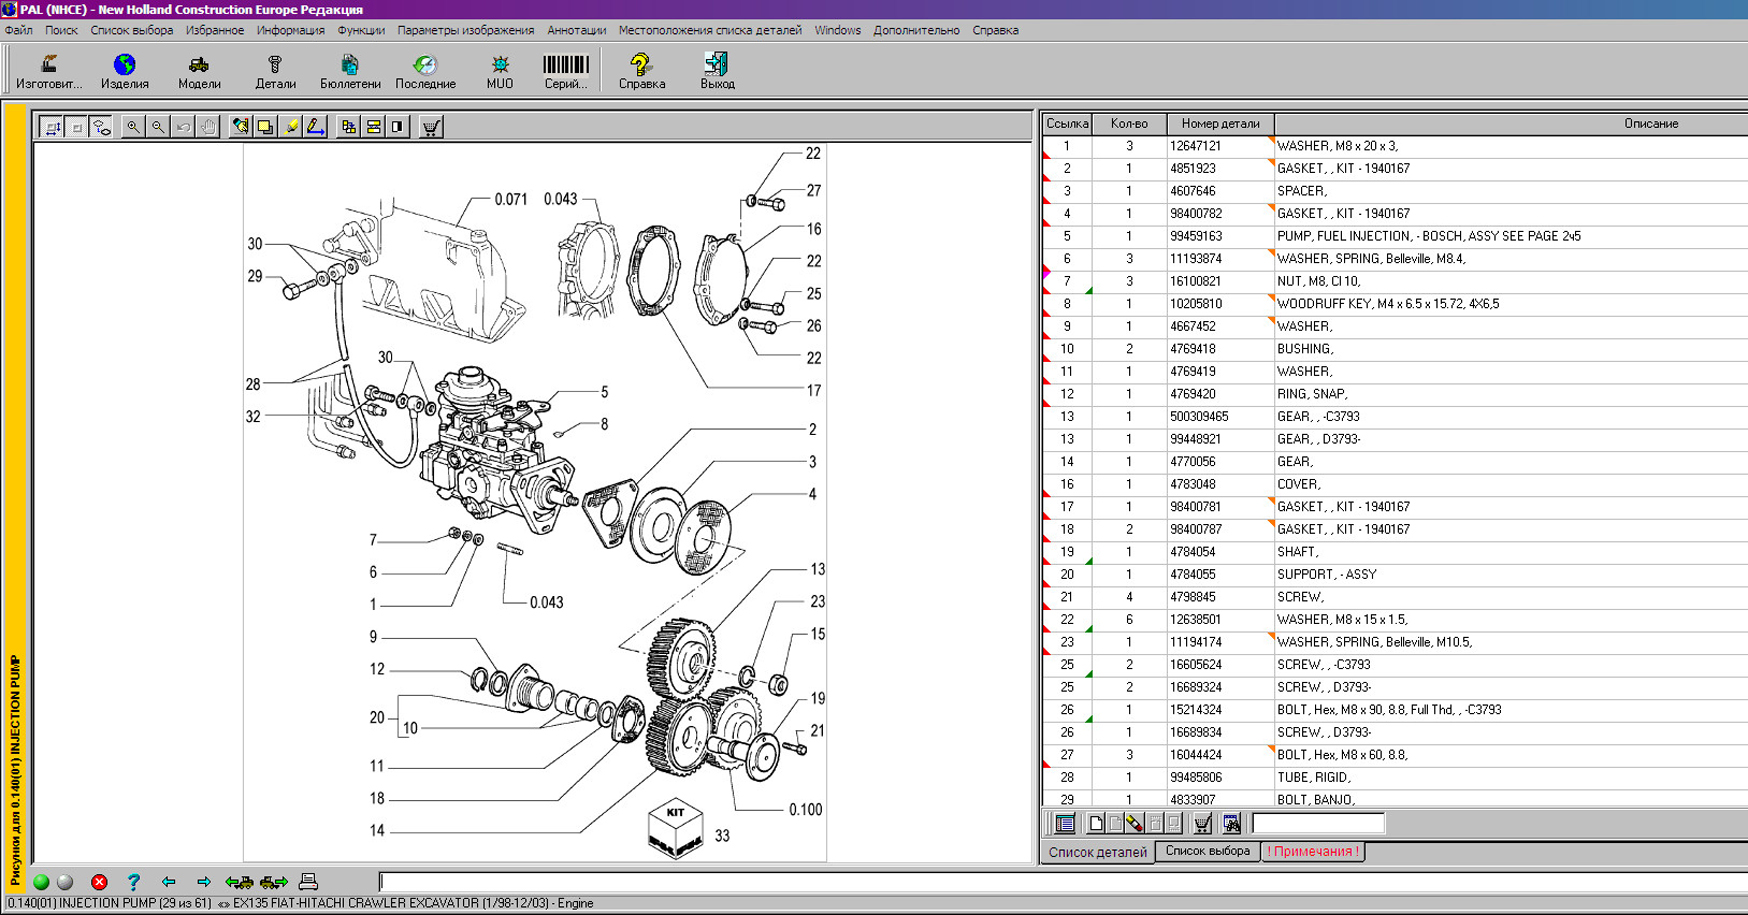Viewport: 1748px width, 915px height.
Task: Select the PUMP, FUEL INJECTION row
Action: coord(1428,236)
